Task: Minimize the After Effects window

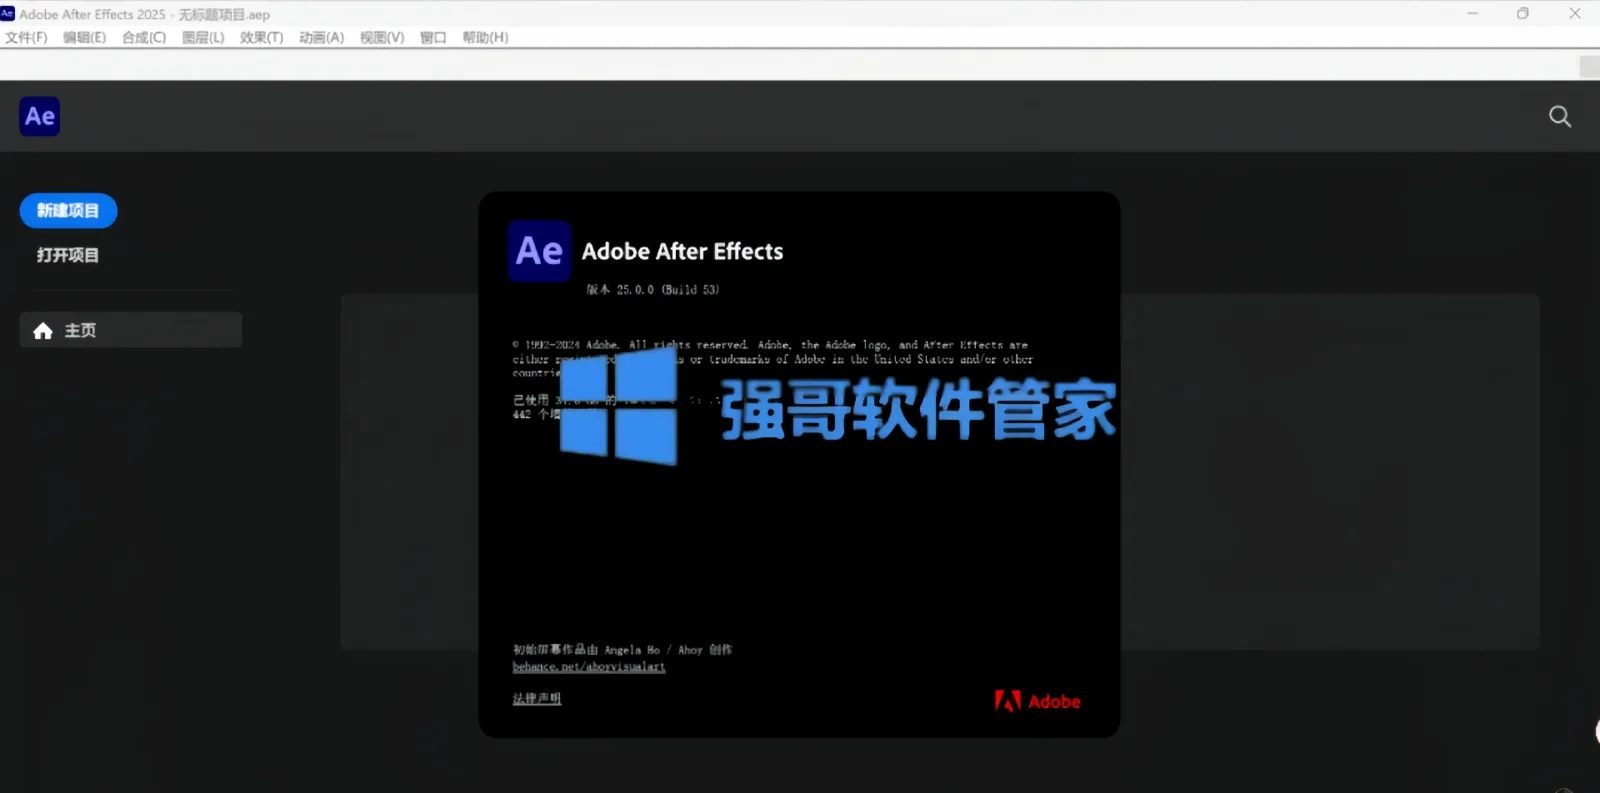Action: [x=1472, y=14]
